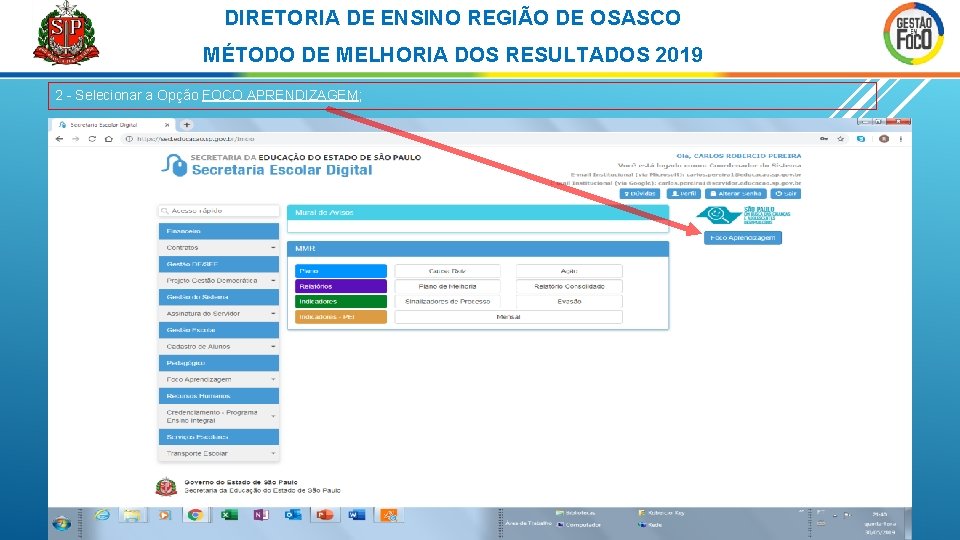Screen dimensions: 960x540
Task: Open Word from the taskbar
Action: coord(356,516)
